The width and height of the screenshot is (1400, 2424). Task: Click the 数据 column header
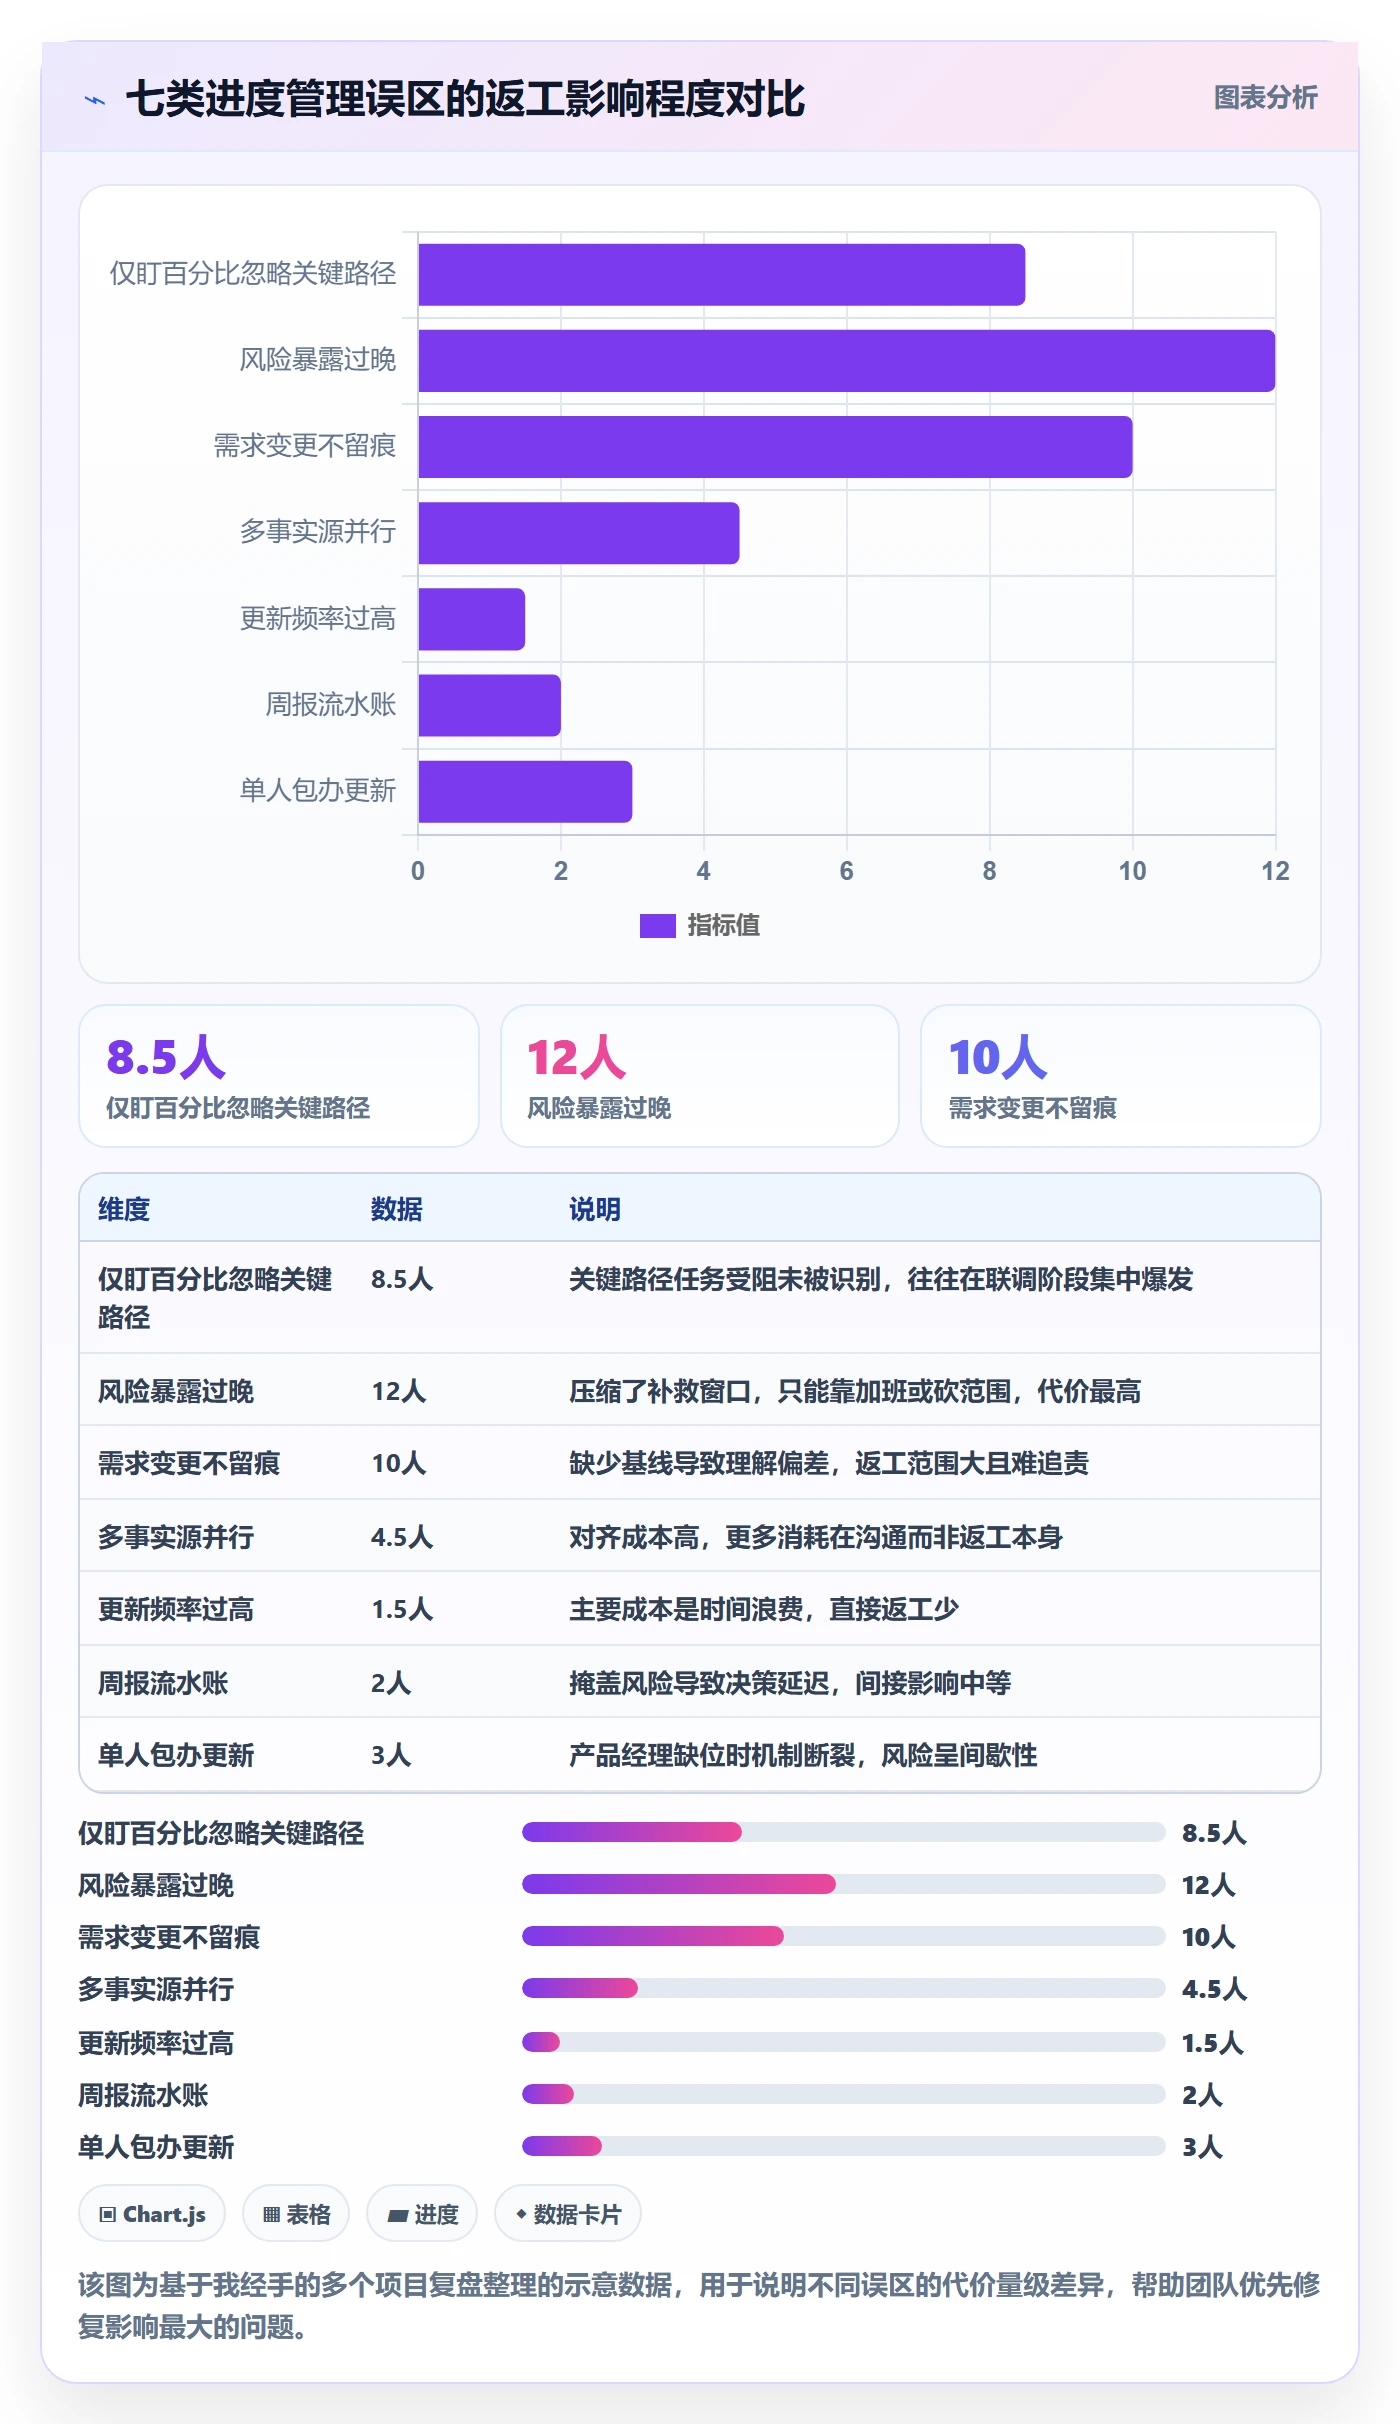(x=397, y=1209)
